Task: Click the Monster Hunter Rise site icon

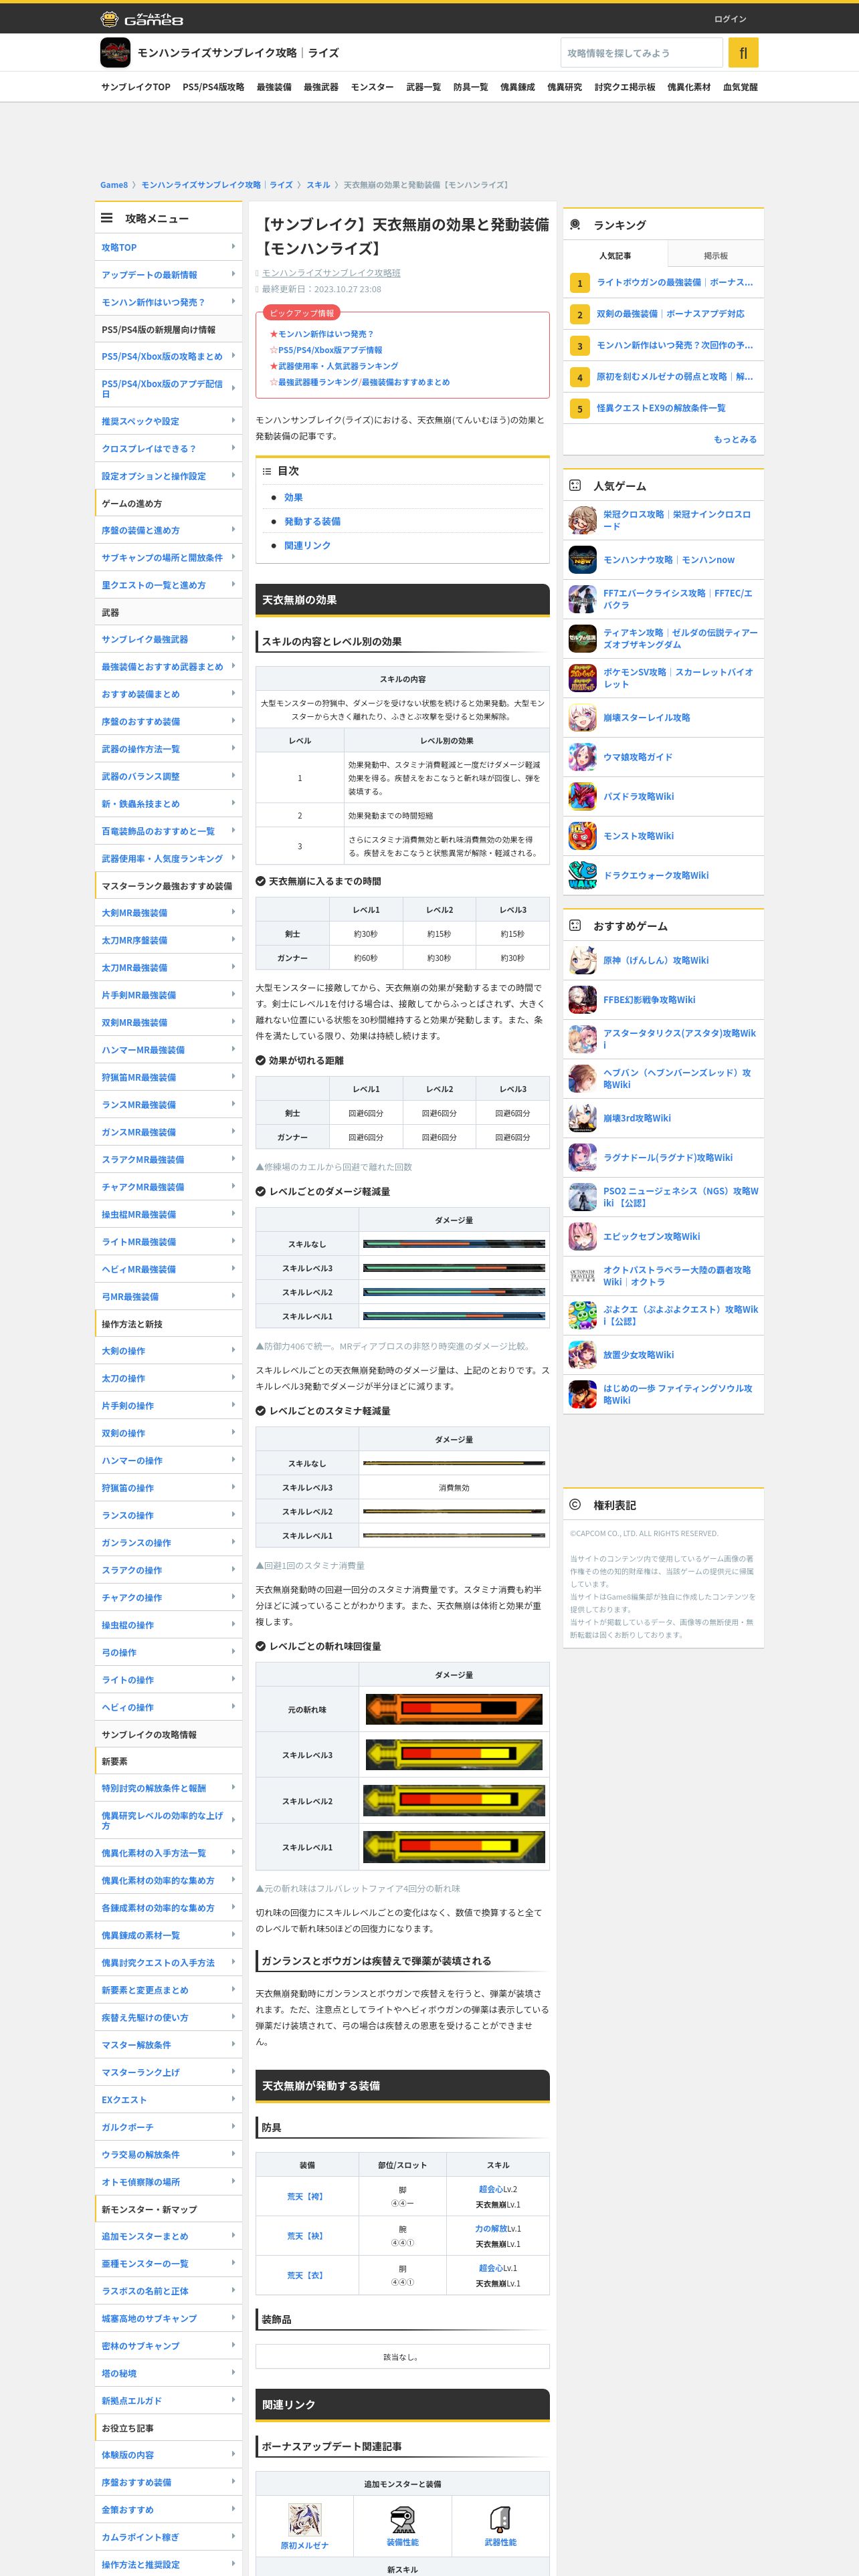Action: [x=115, y=53]
